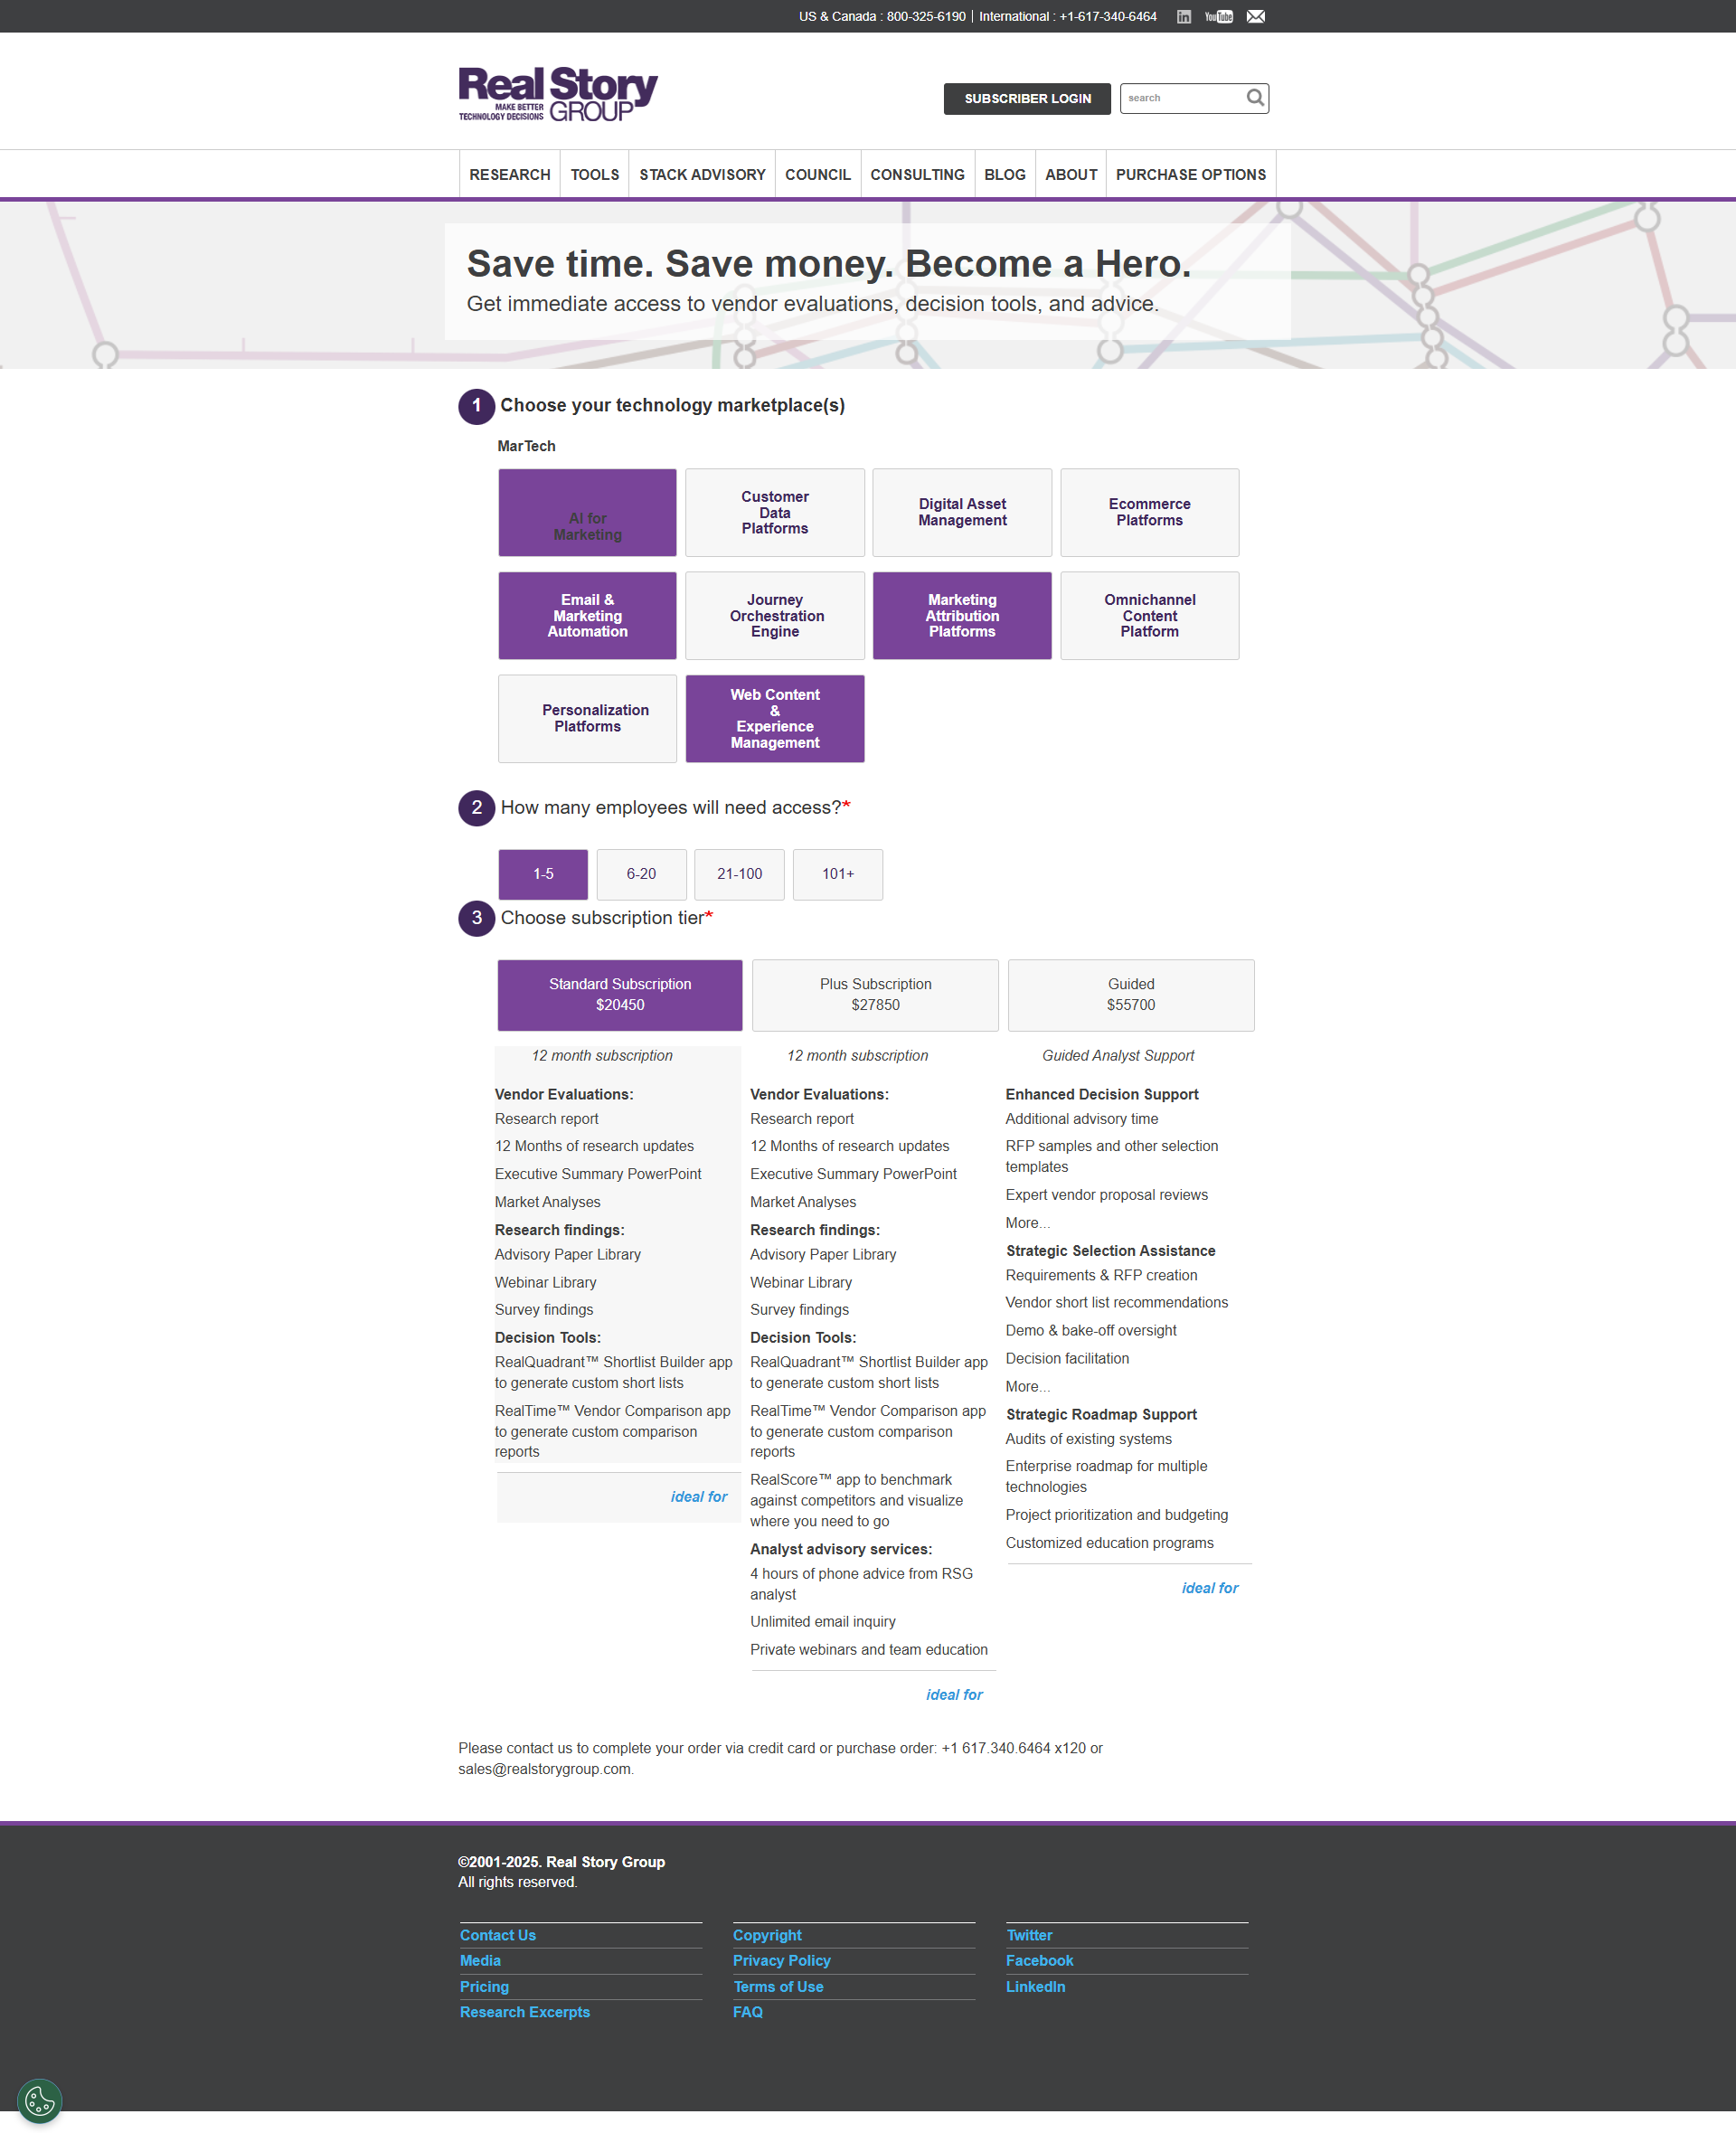
Task: Click the Subscriber Login button
Action: coord(1027,98)
